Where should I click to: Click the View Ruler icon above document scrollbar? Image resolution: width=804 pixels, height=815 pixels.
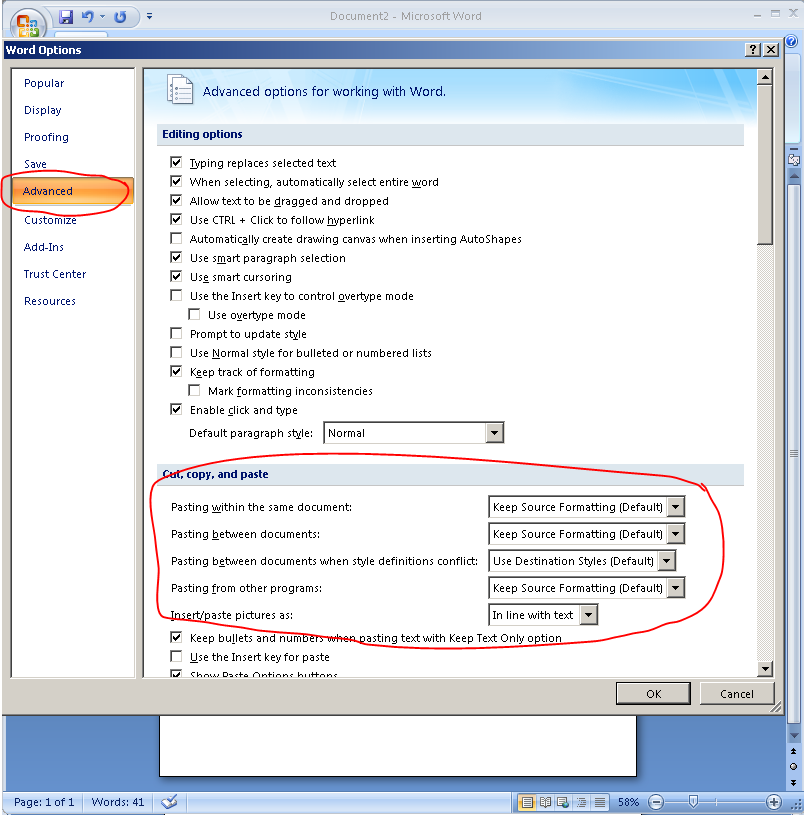point(794,160)
